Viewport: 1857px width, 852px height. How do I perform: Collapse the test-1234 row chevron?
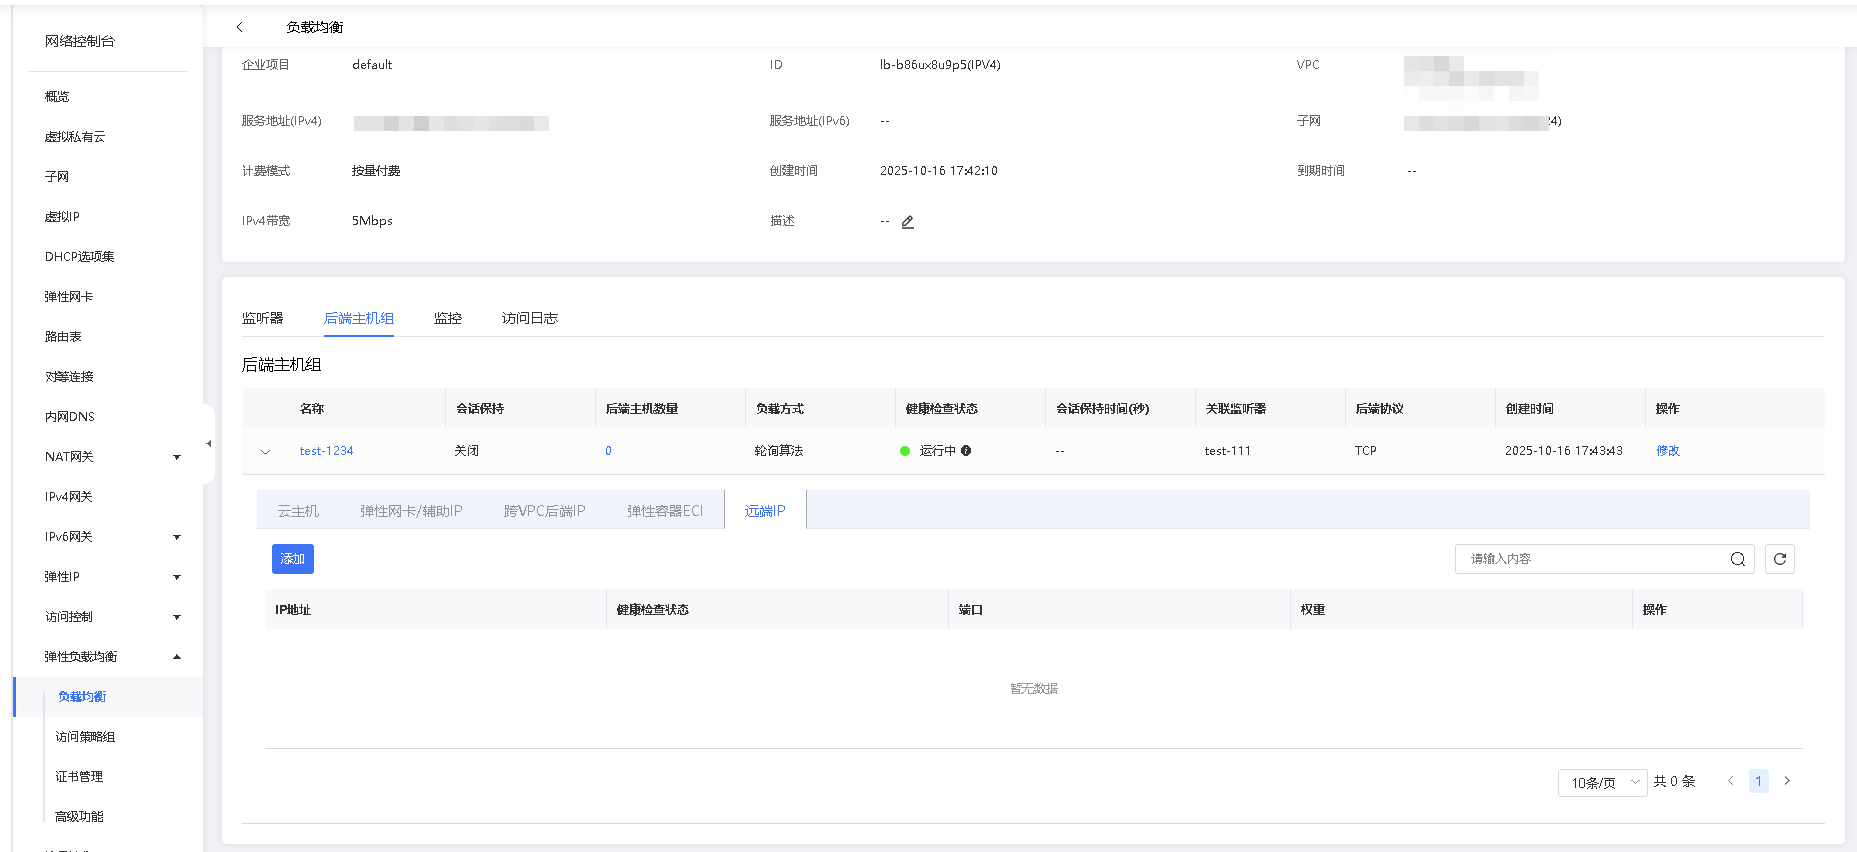click(266, 452)
